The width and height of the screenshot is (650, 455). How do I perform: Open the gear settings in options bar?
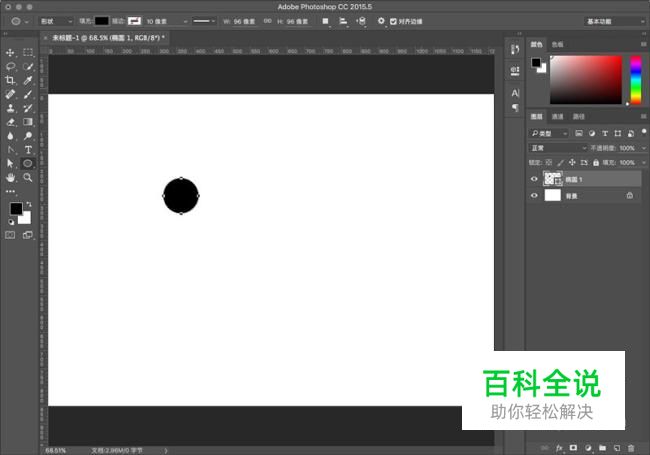tap(380, 20)
